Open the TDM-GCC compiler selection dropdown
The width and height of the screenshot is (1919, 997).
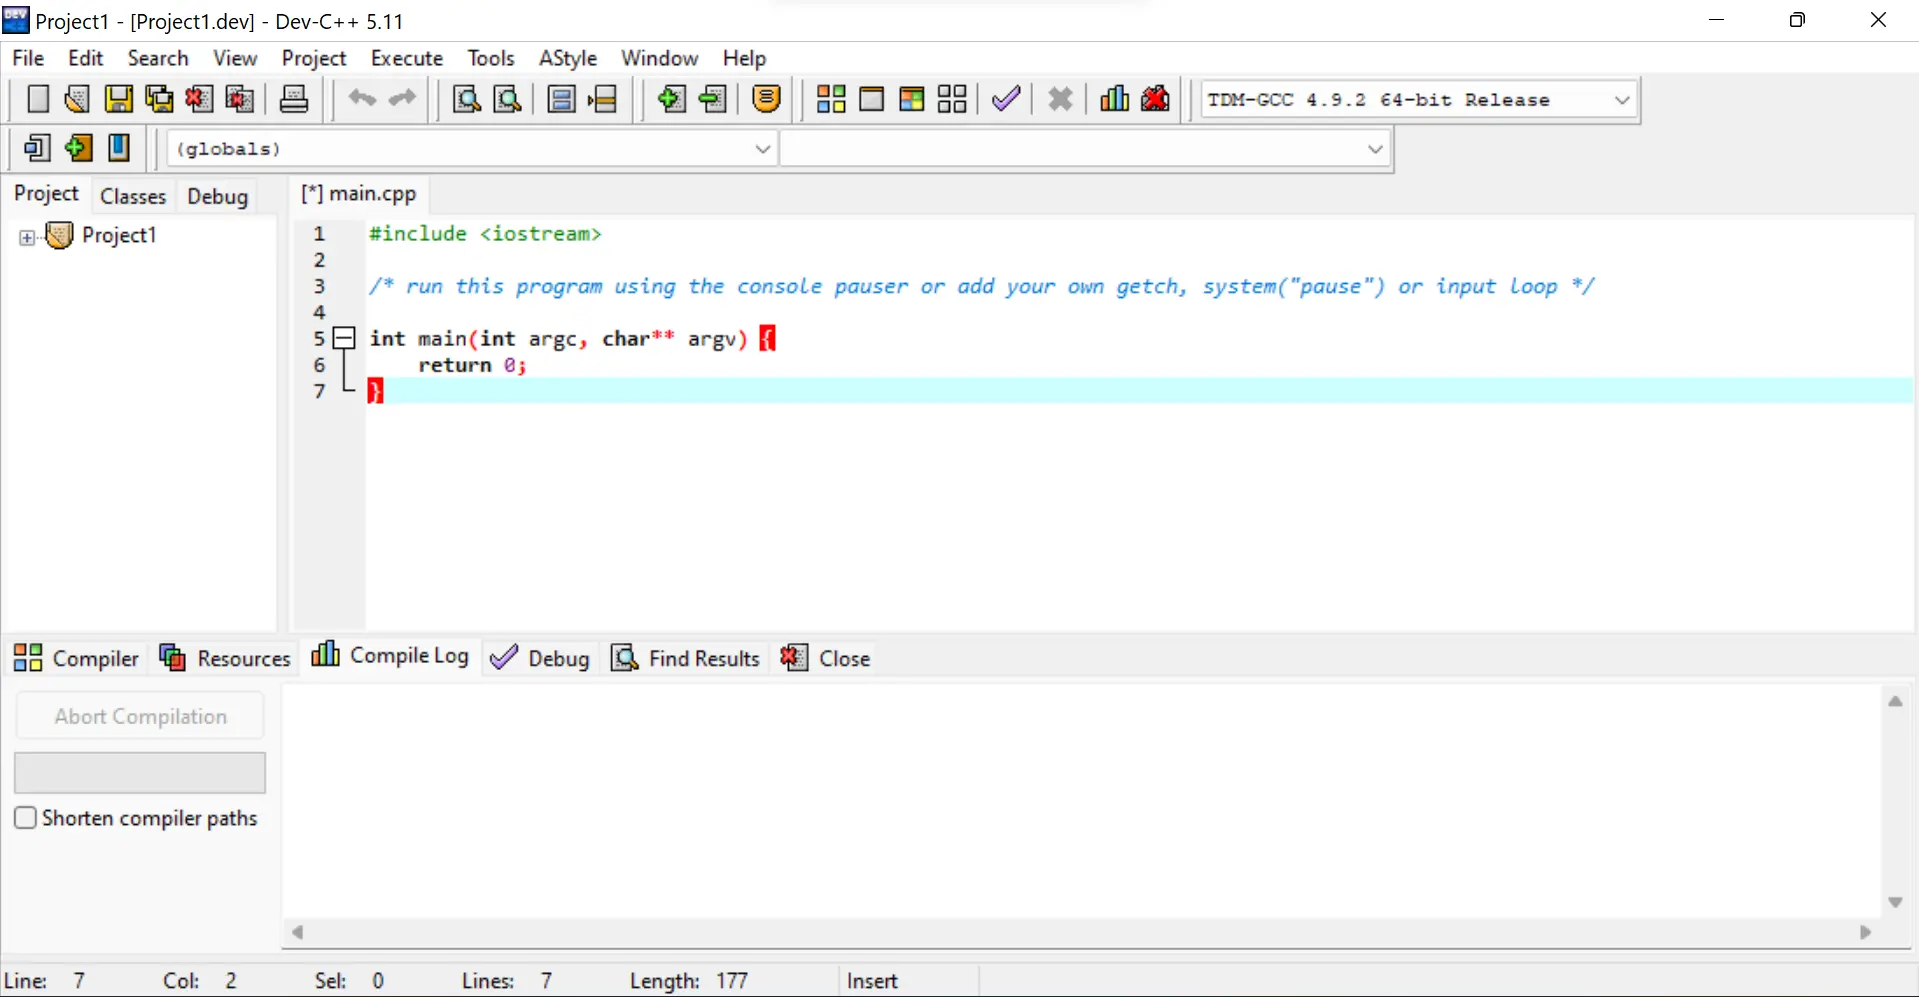[x=1622, y=100]
